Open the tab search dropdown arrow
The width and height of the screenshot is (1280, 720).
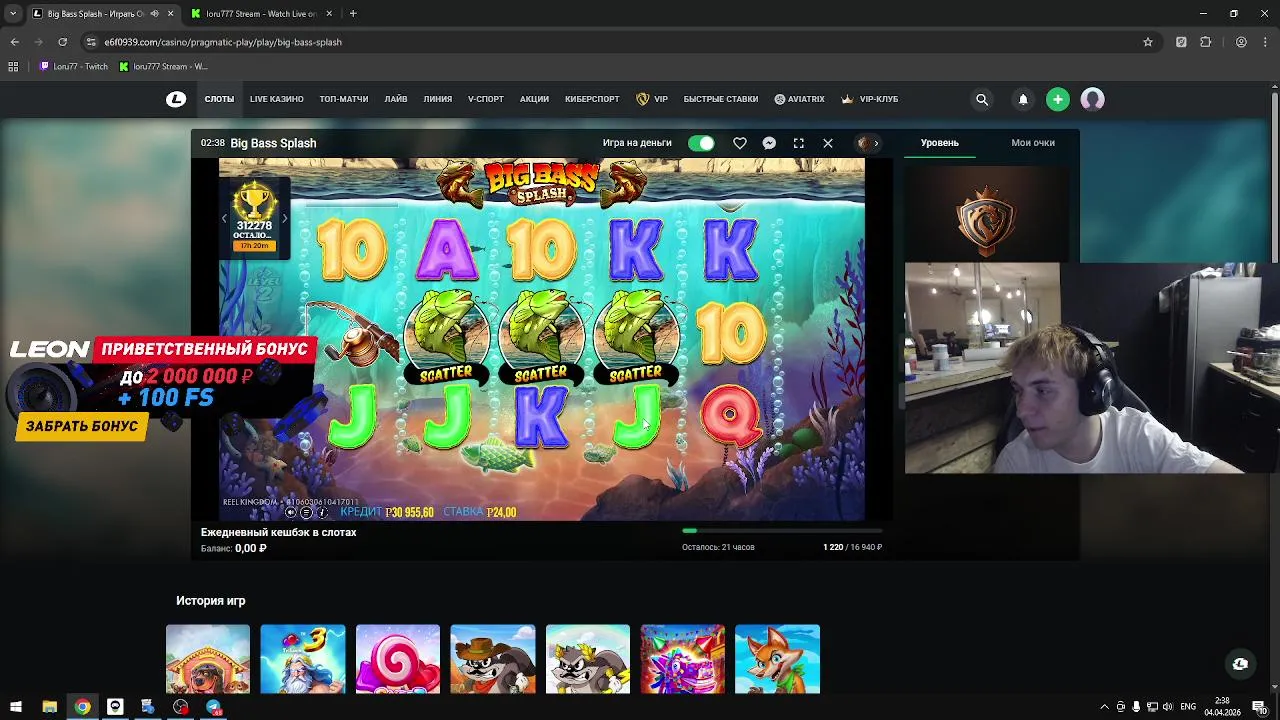tap(13, 14)
